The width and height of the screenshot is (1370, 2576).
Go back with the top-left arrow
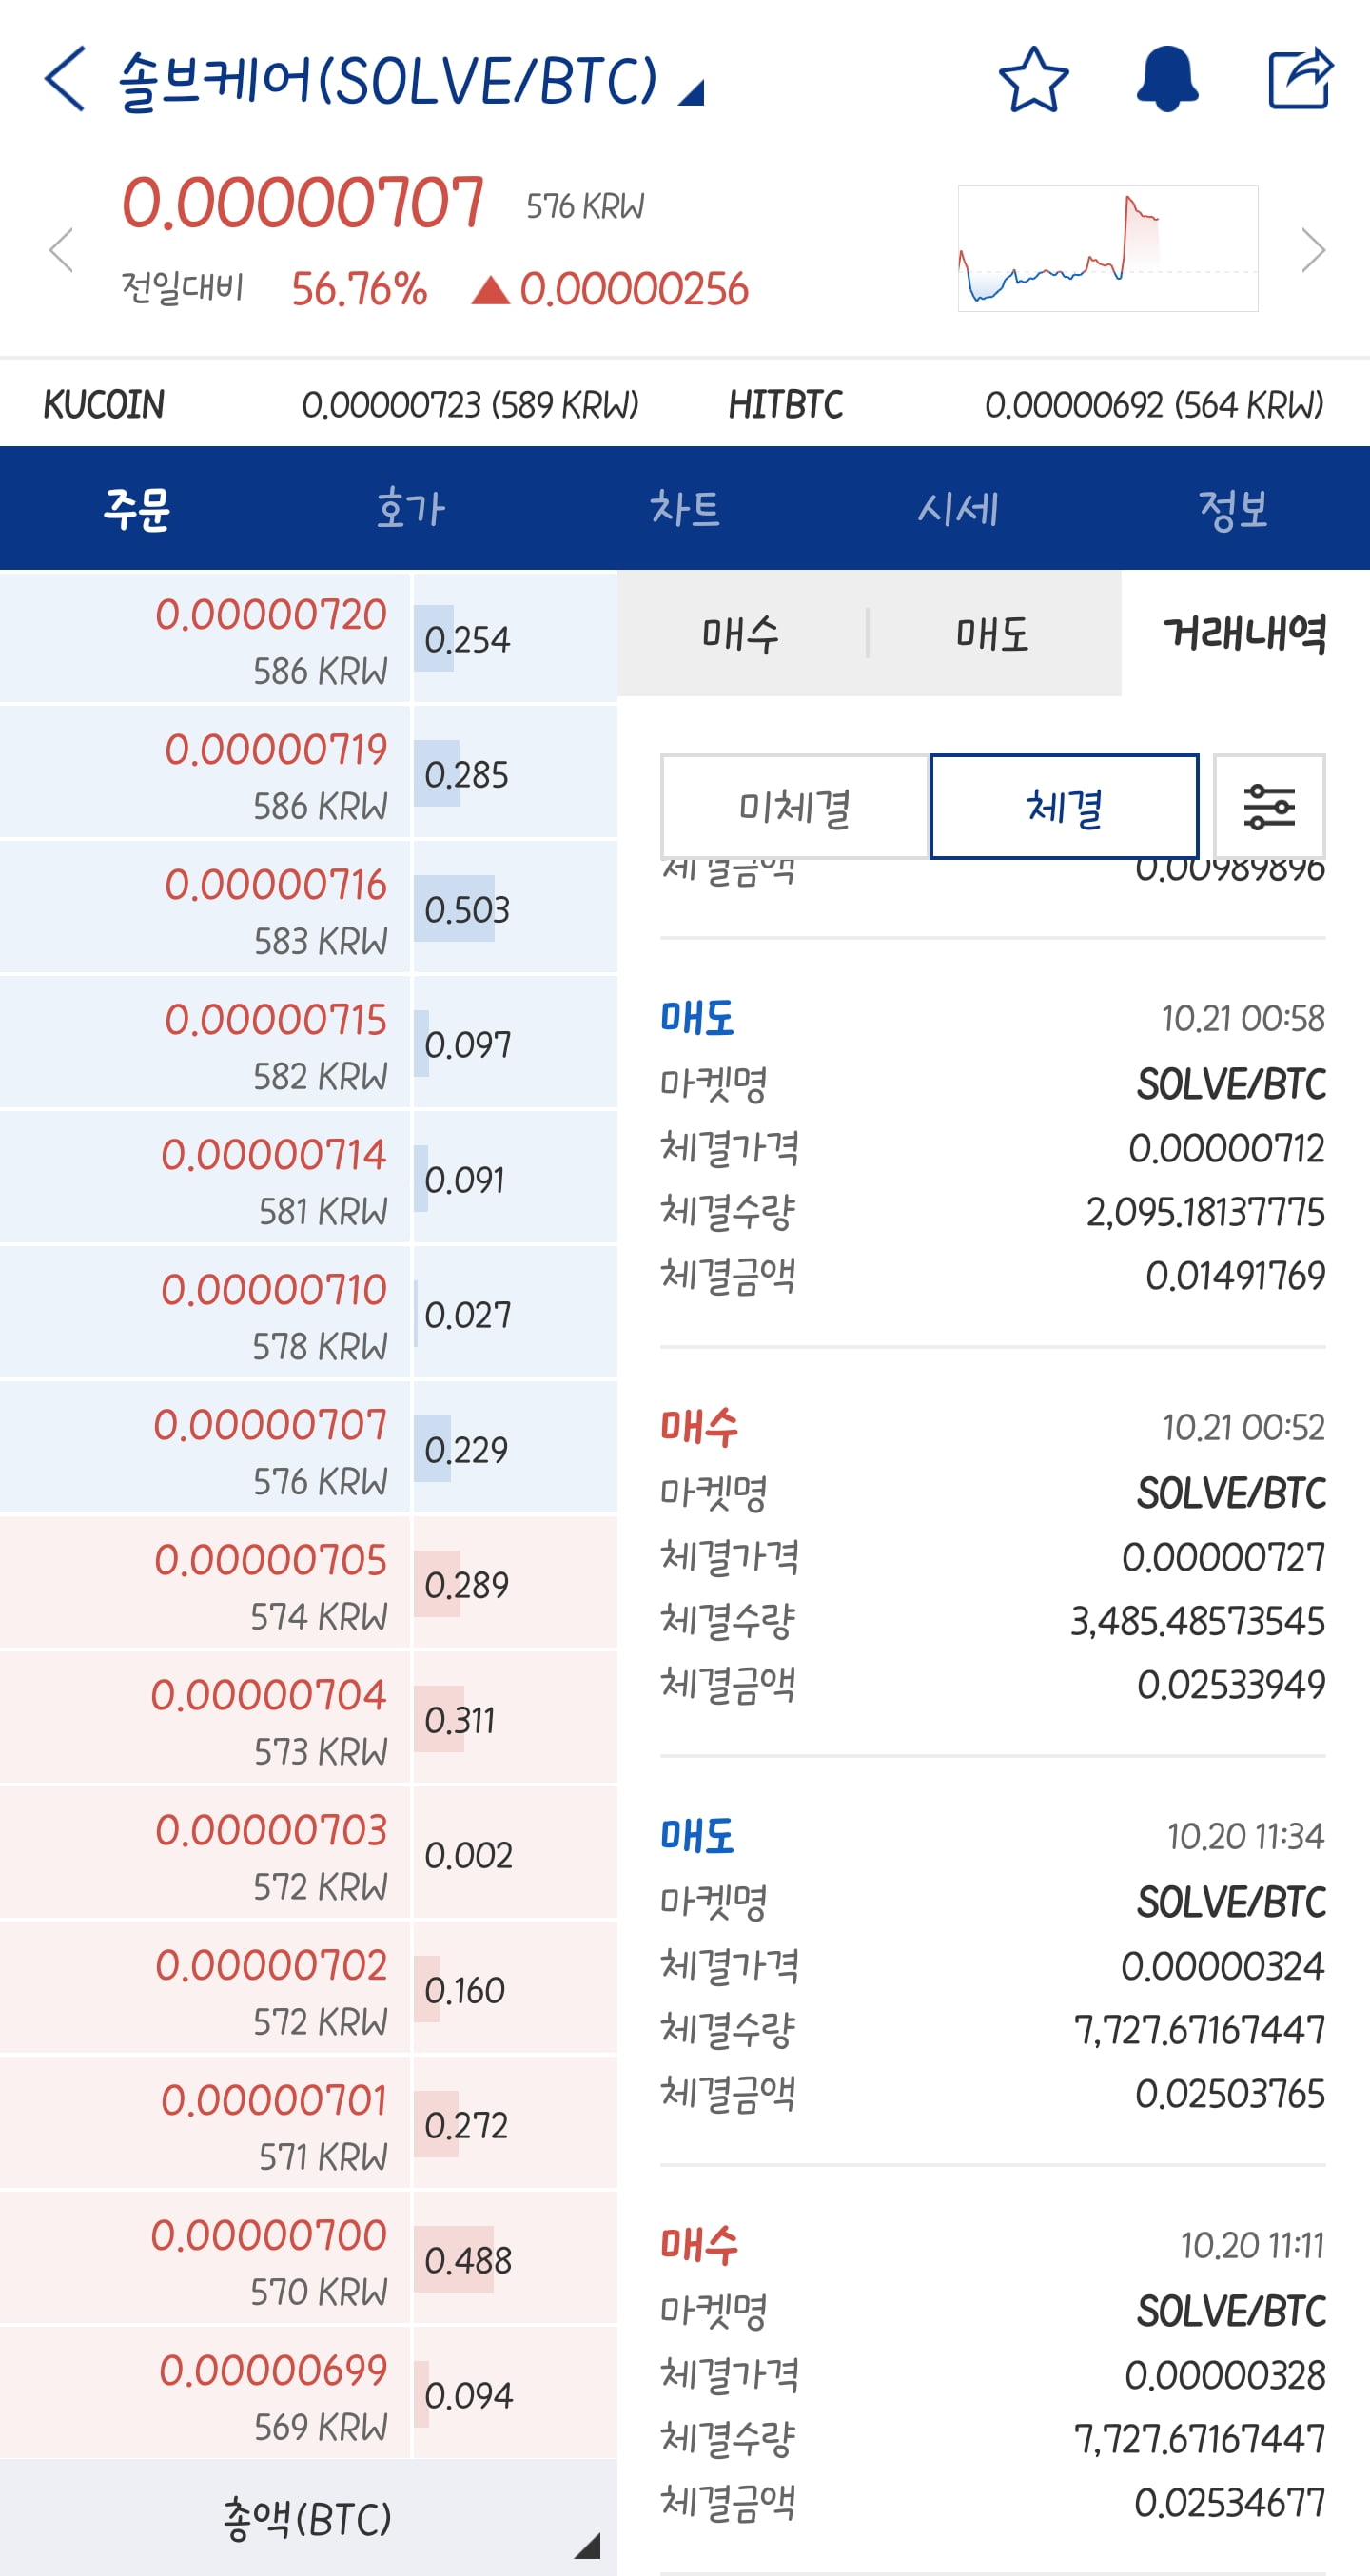coord(65,79)
